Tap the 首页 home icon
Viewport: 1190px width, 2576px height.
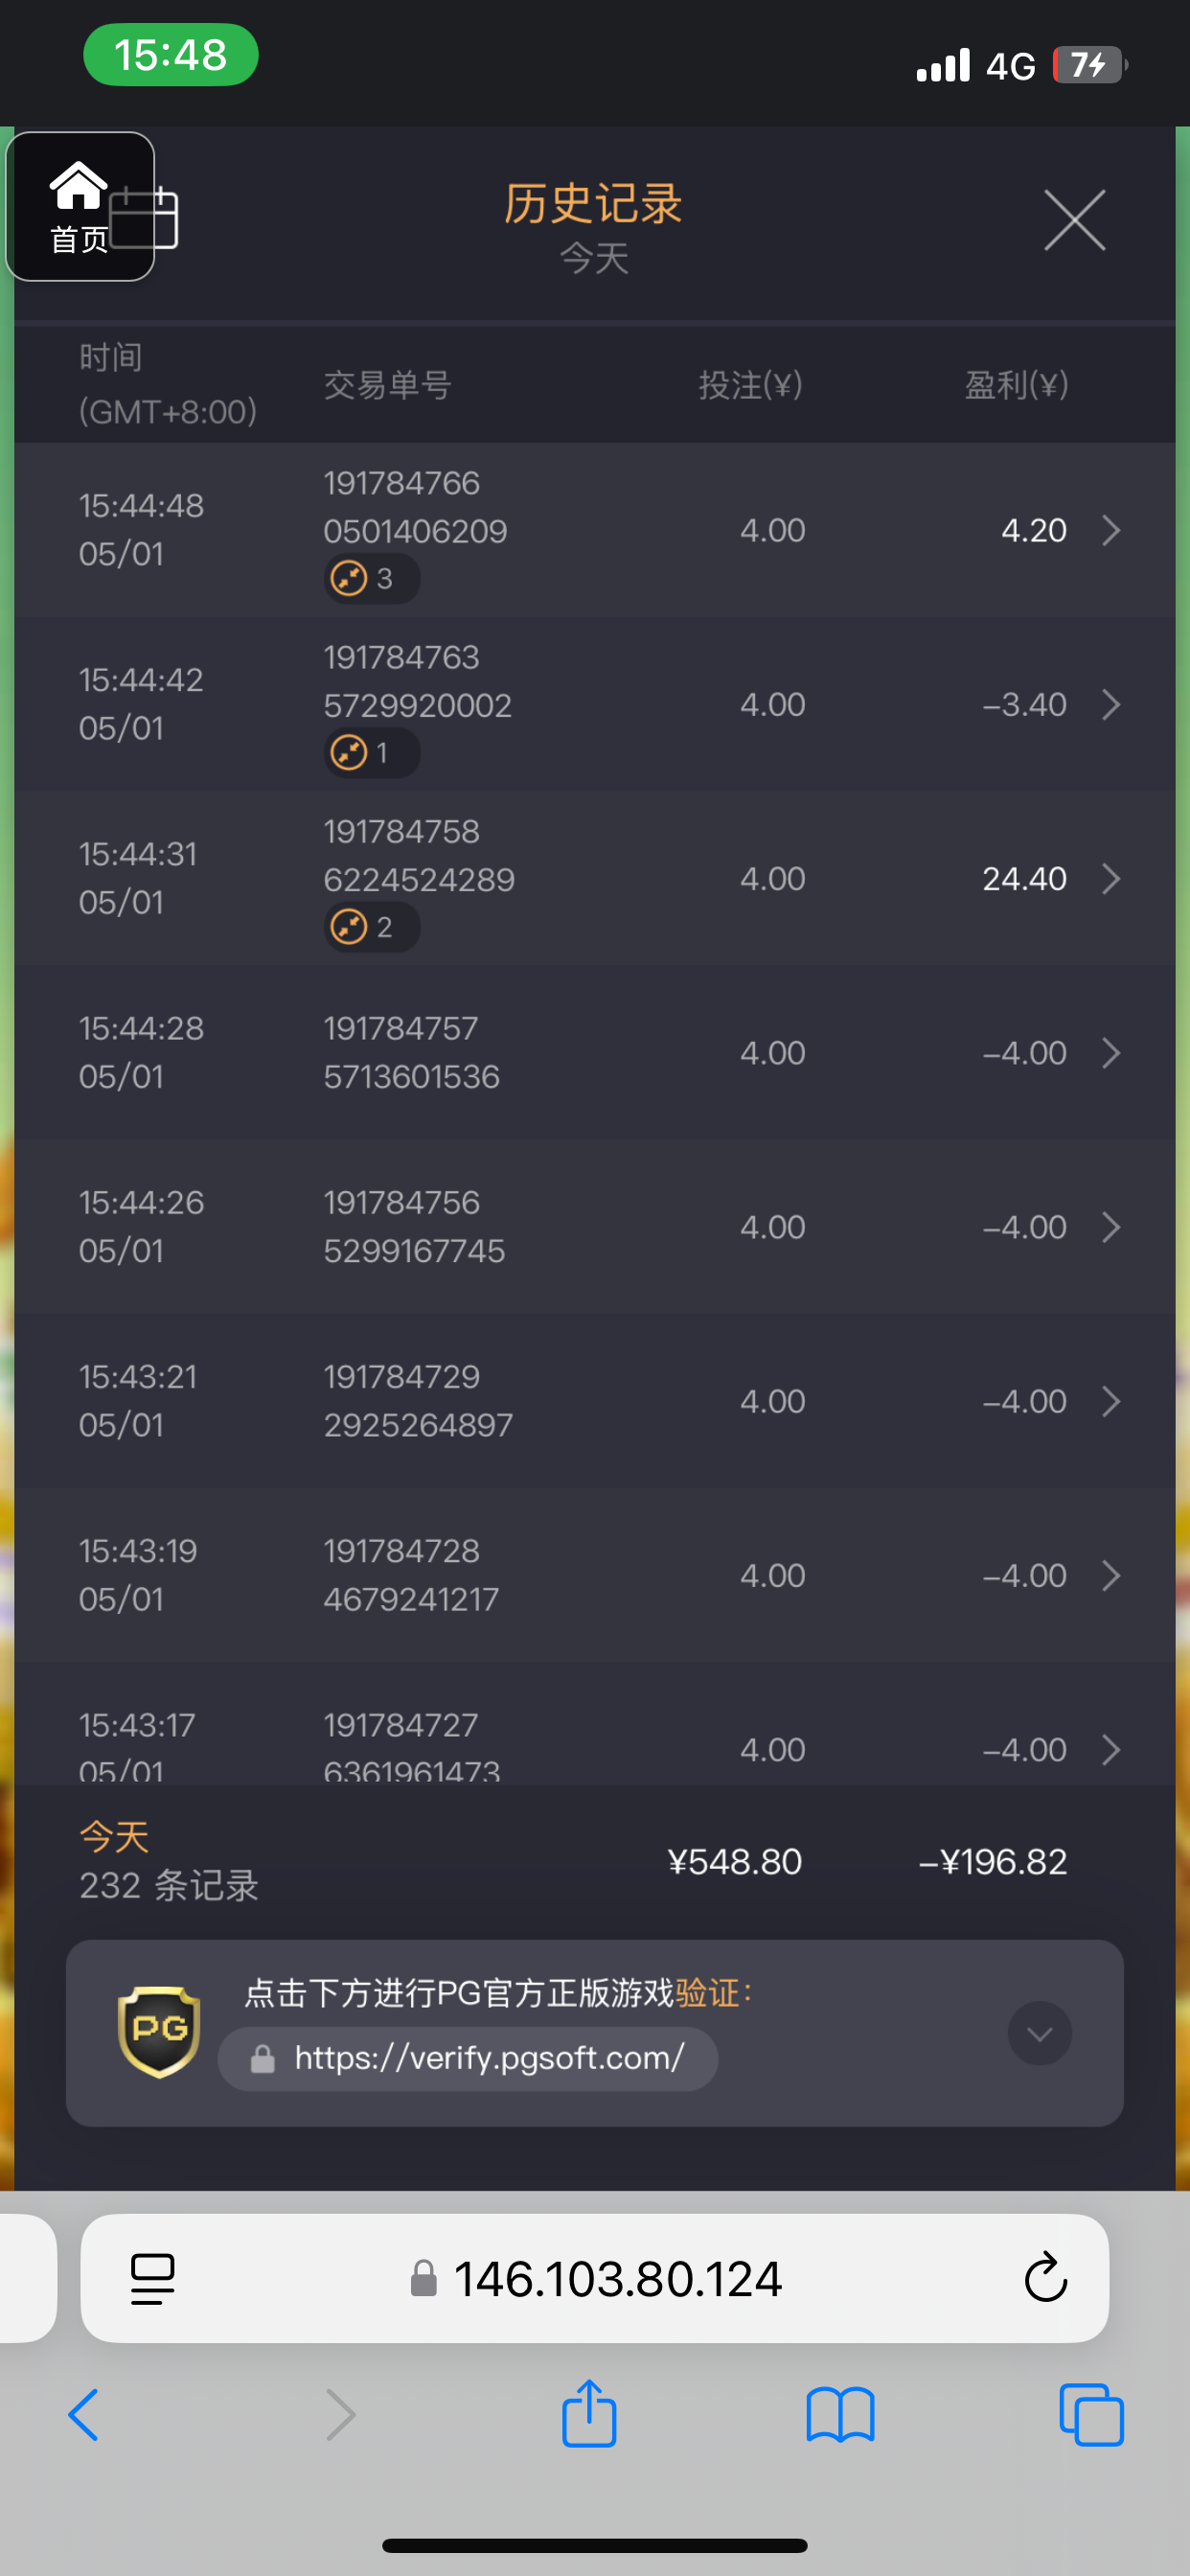pyautogui.click(x=79, y=206)
